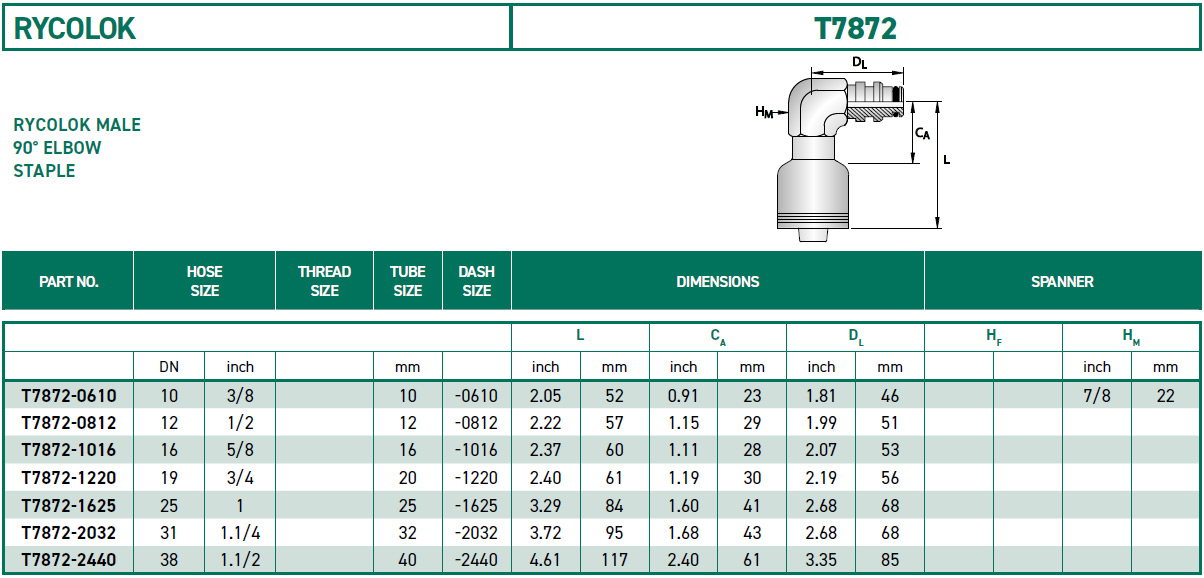This screenshot has height=578, width=1204.
Task: Select part number T7872-1220
Action: click(x=68, y=478)
